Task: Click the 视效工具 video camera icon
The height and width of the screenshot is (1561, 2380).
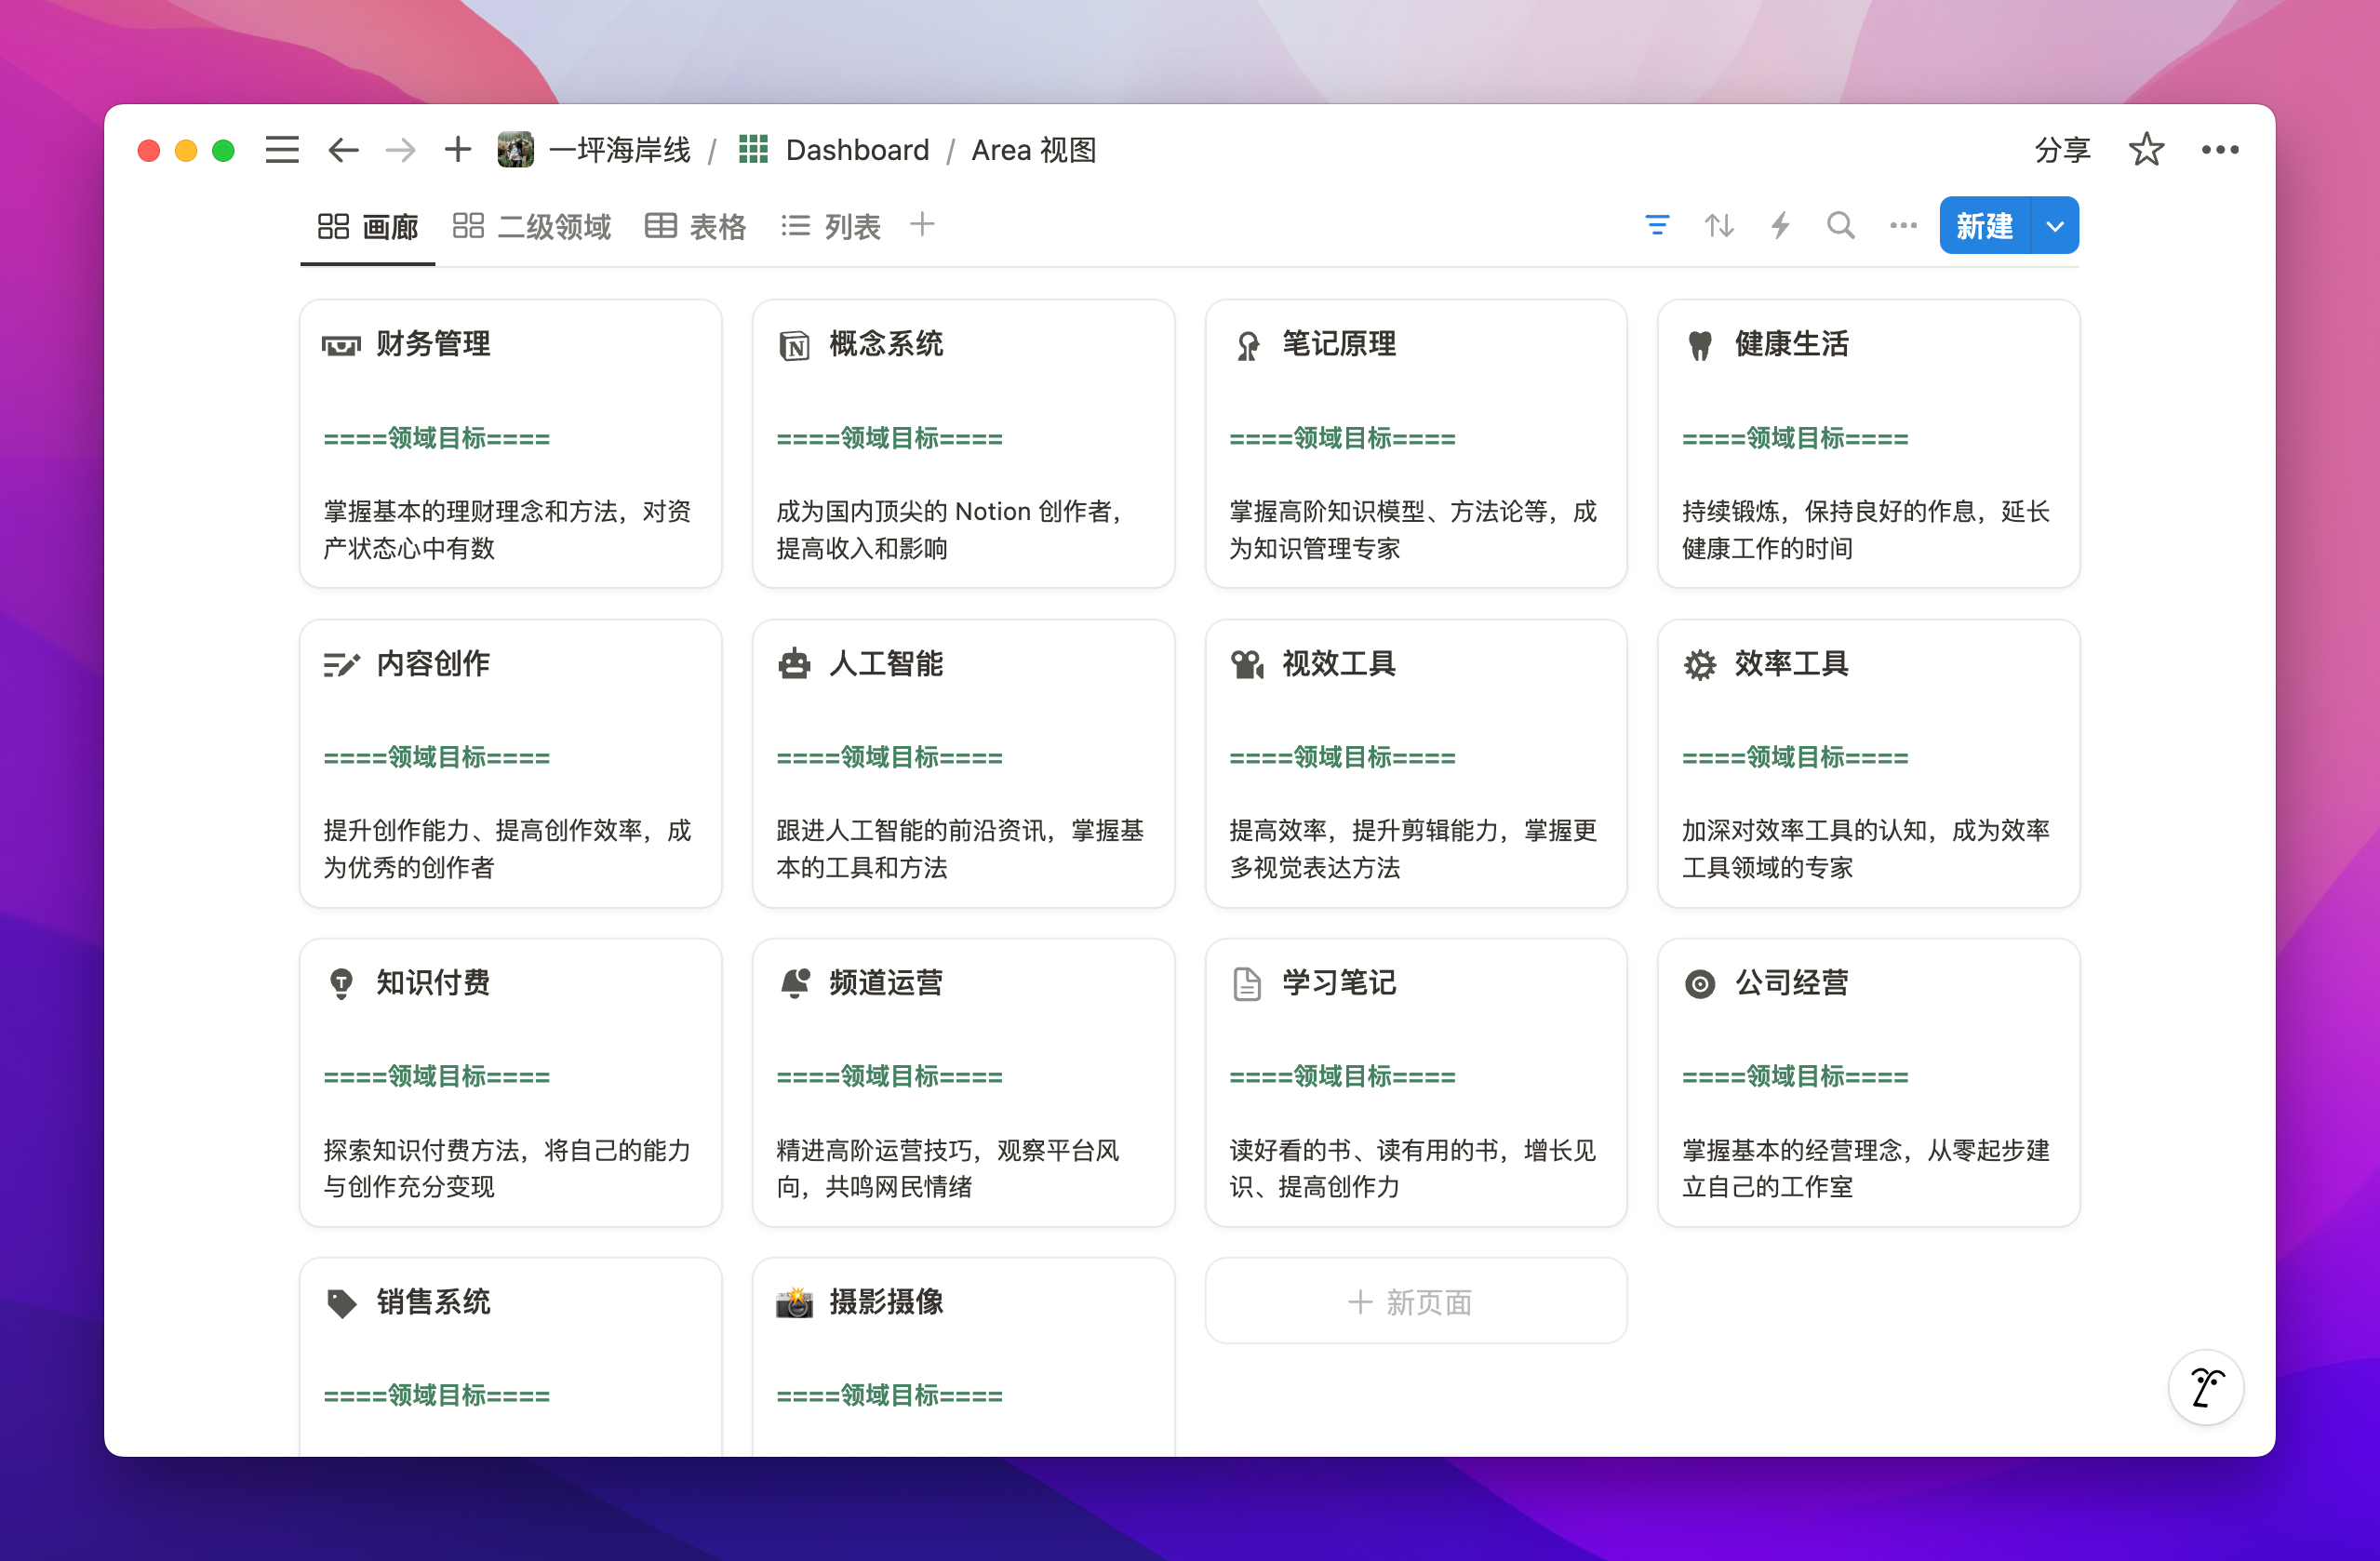Action: [1248, 664]
